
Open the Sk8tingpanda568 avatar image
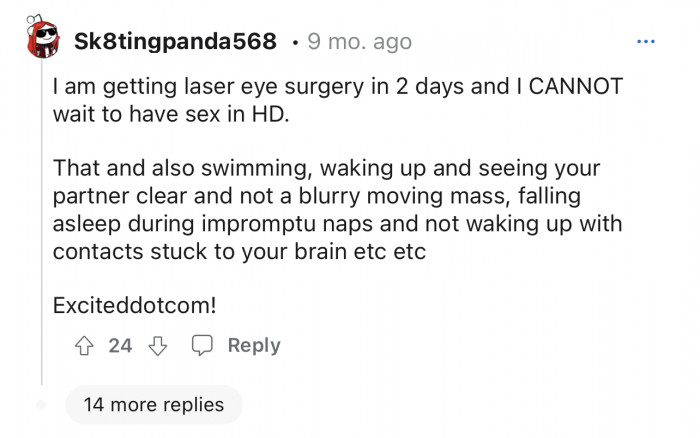(x=41, y=40)
